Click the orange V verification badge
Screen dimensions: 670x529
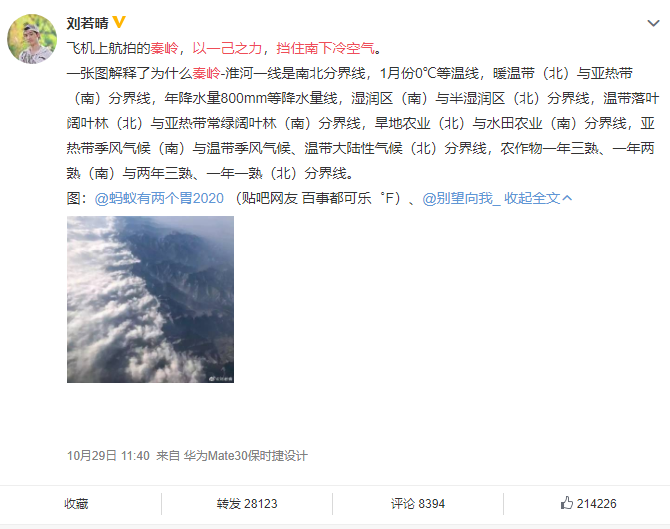pyautogui.click(x=119, y=22)
